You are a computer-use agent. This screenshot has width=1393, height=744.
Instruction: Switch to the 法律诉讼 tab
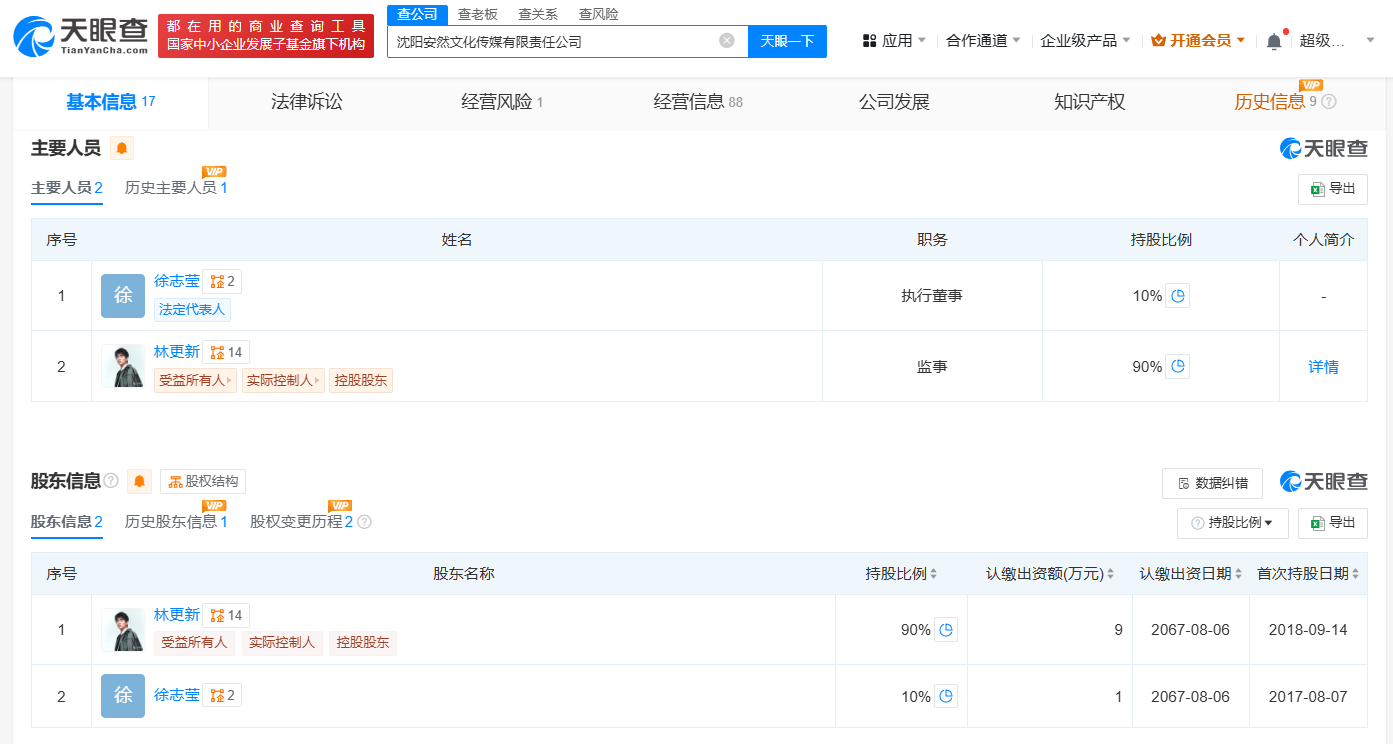[x=306, y=102]
